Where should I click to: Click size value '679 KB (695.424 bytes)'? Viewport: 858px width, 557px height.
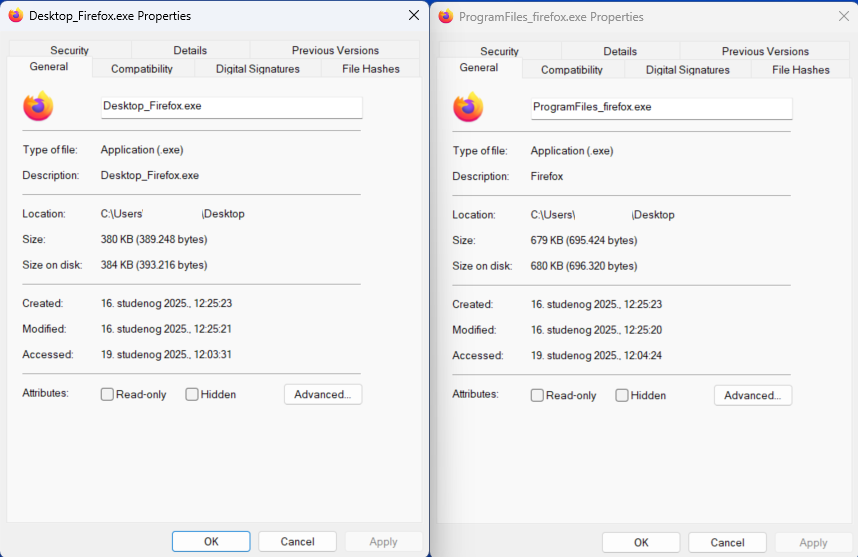(x=584, y=241)
